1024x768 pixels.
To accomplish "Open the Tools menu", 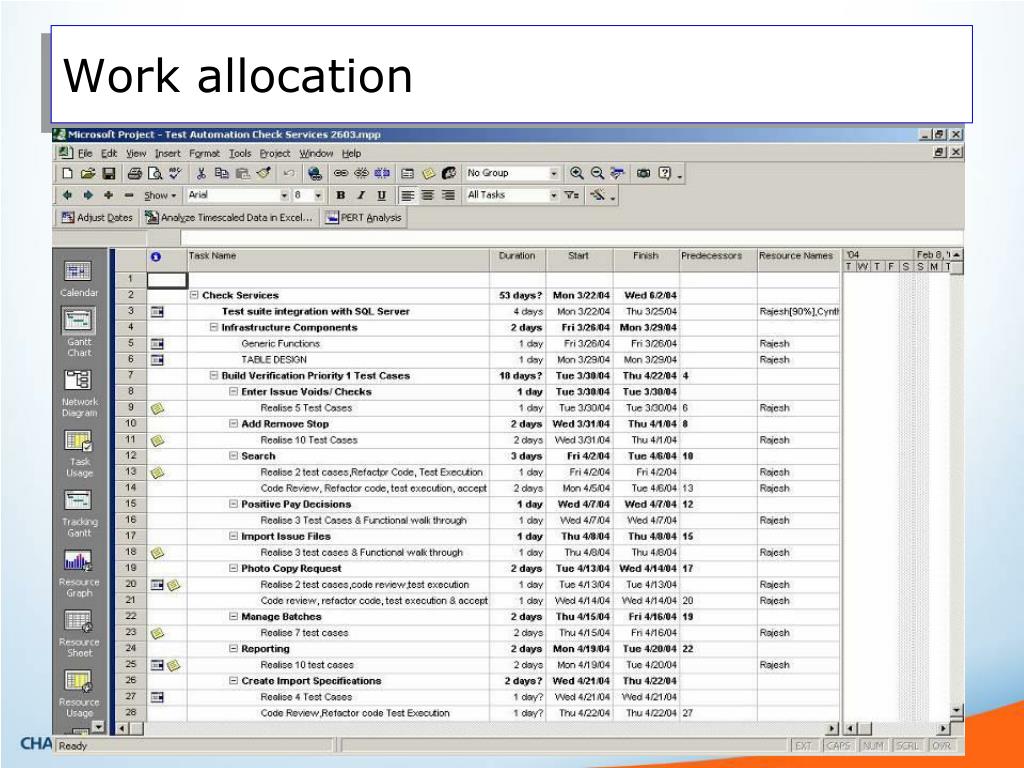I will 240,153.
